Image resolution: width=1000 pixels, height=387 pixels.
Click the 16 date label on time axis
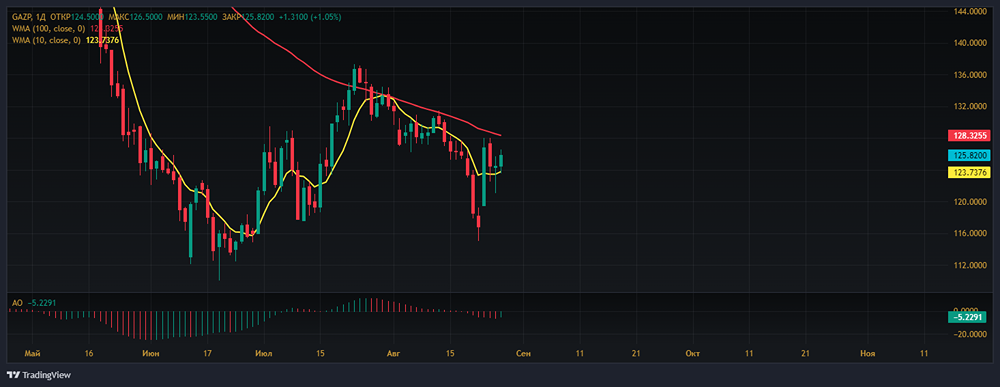click(88, 353)
